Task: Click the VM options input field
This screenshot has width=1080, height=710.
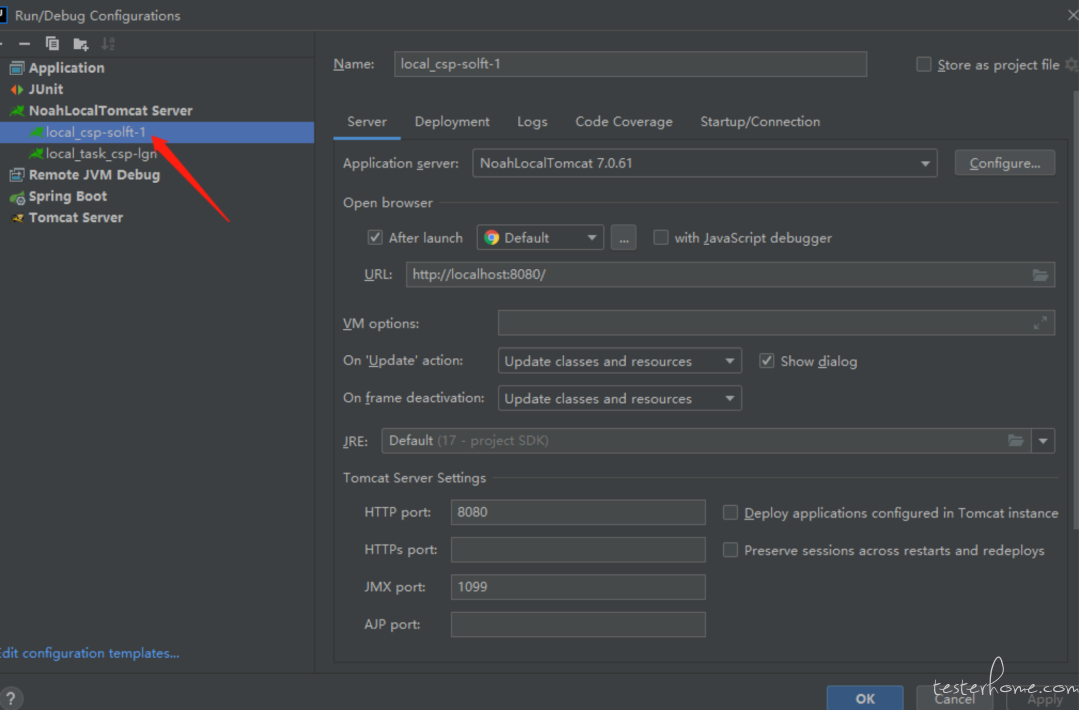Action: (776, 322)
